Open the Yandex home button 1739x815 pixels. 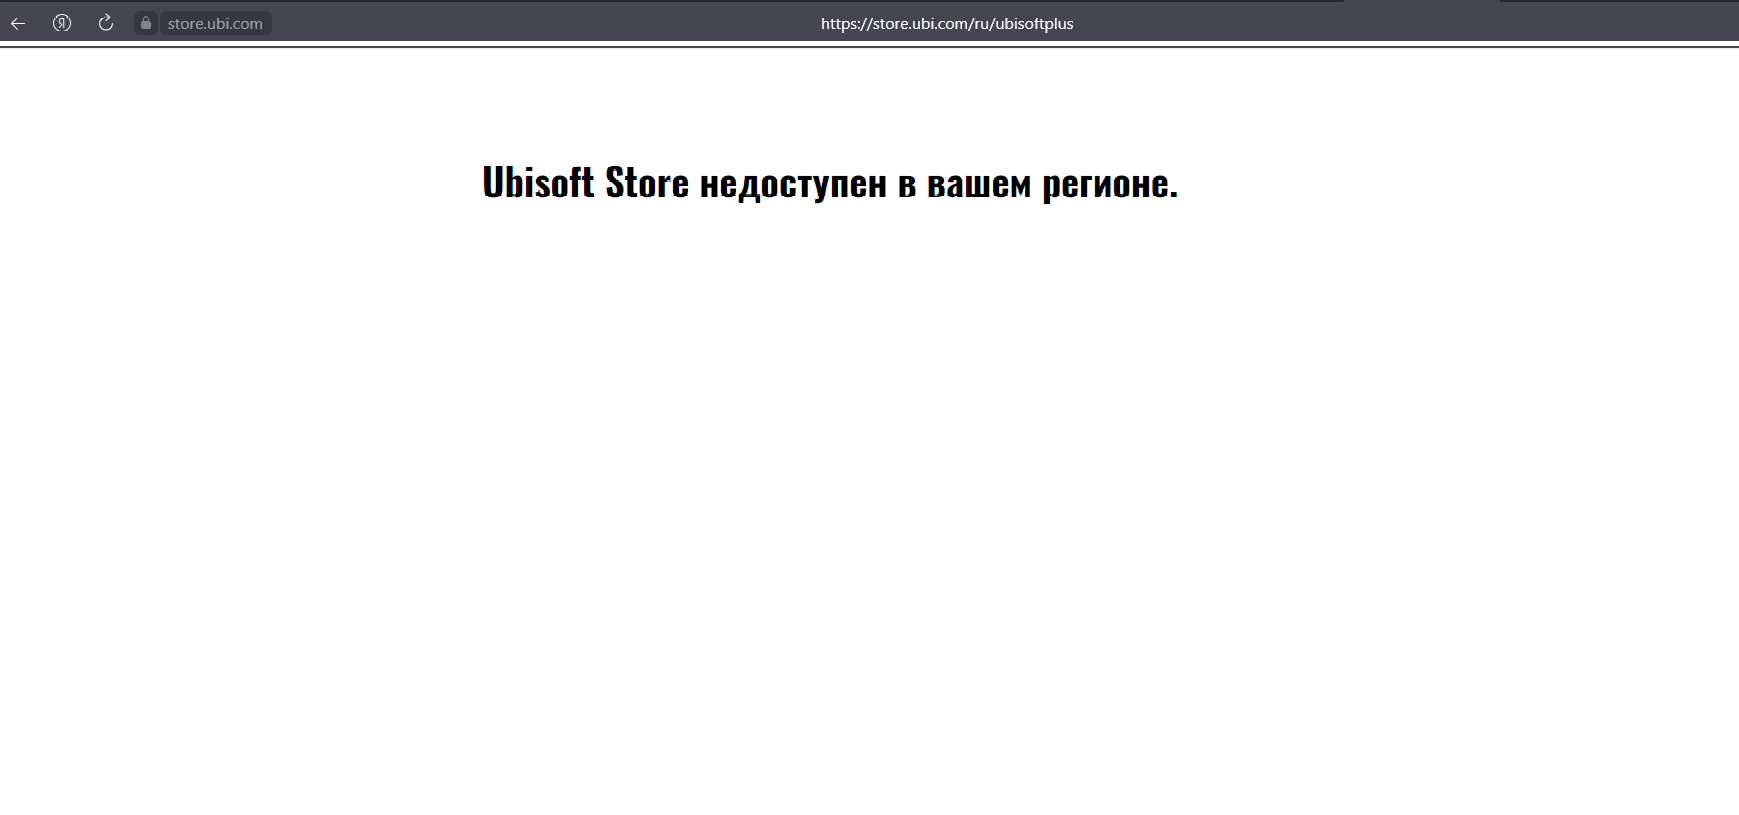(x=62, y=23)
